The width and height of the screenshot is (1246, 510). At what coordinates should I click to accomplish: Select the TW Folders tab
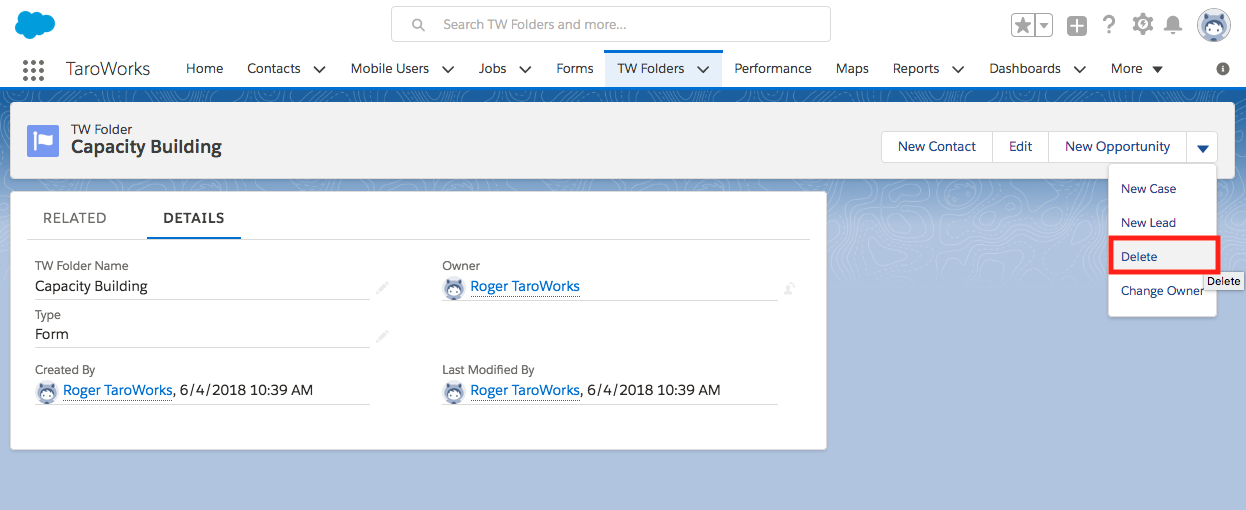coord(651,68)
